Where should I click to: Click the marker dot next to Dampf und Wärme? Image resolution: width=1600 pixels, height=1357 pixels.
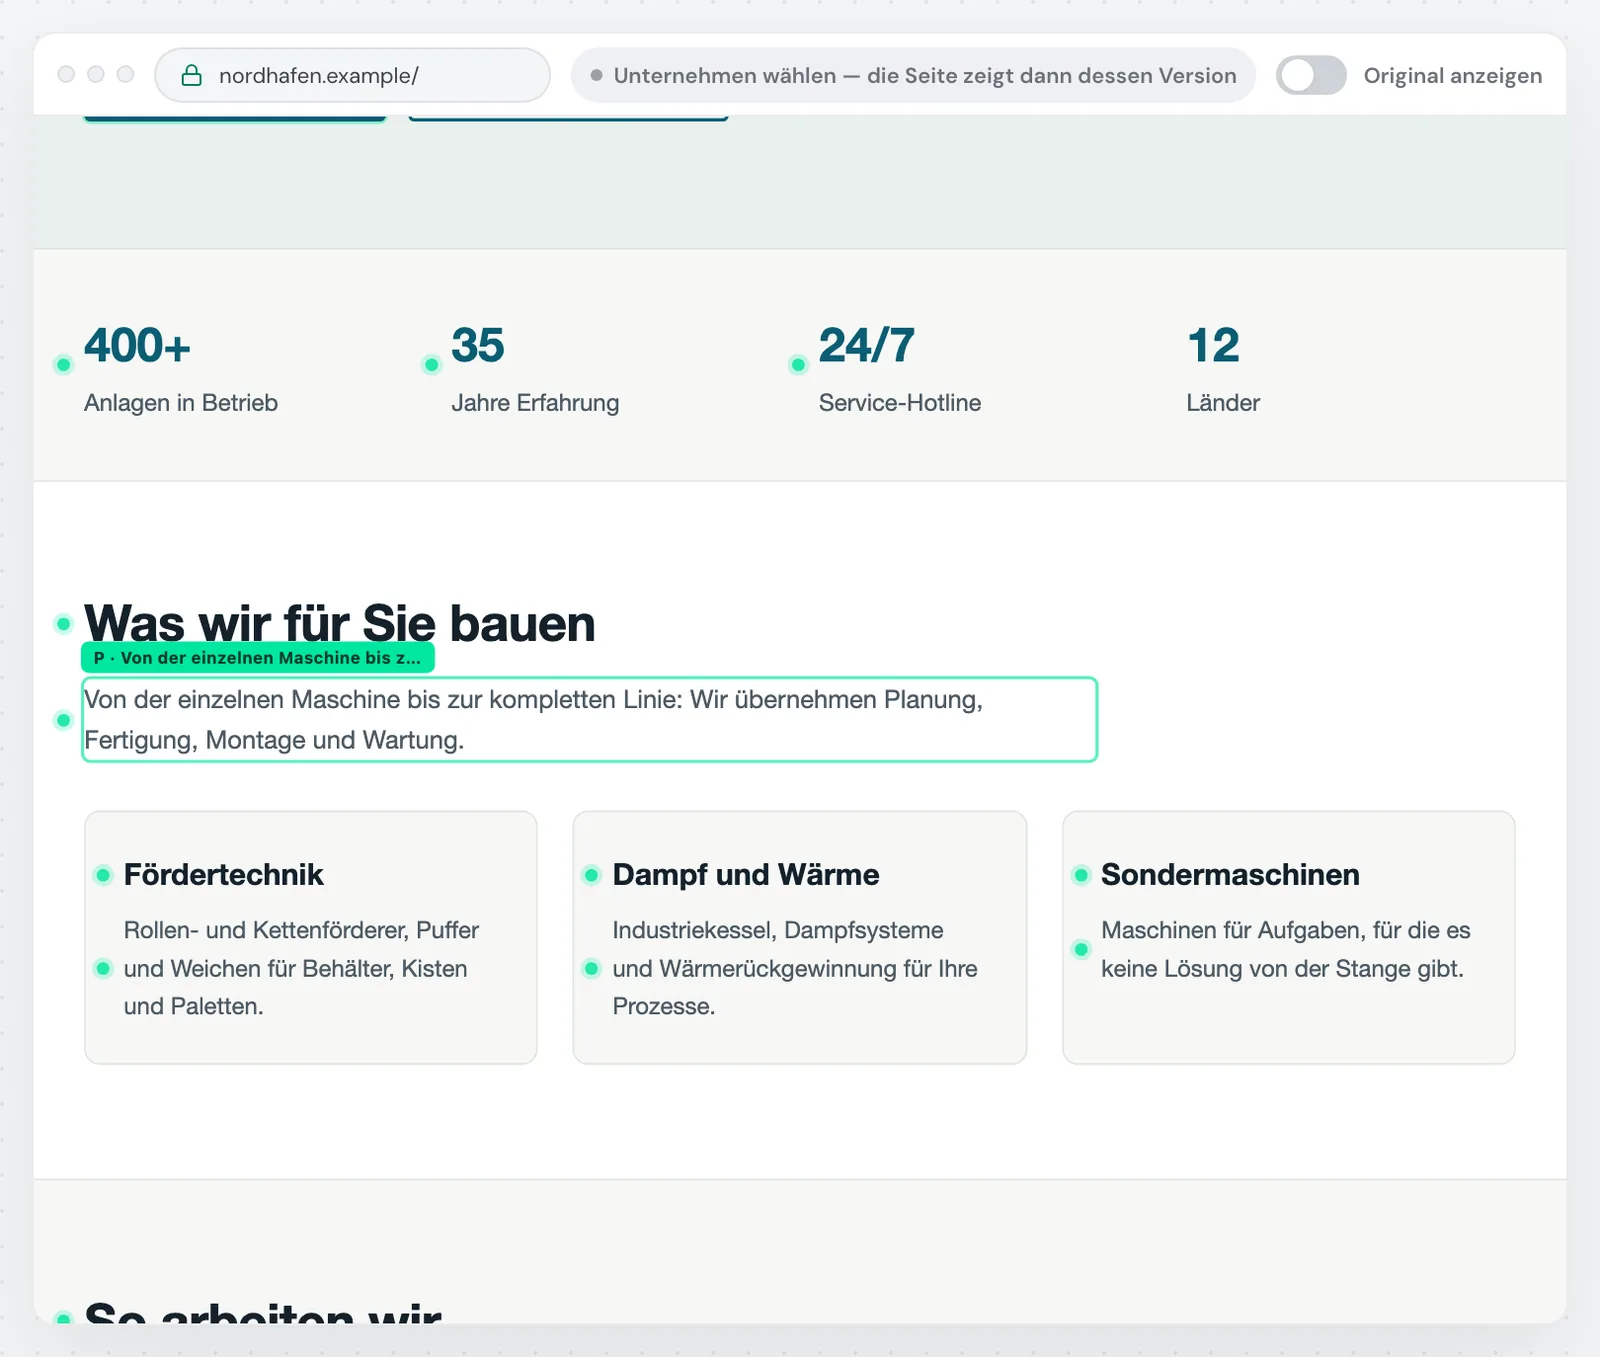[x=591, y=875]
